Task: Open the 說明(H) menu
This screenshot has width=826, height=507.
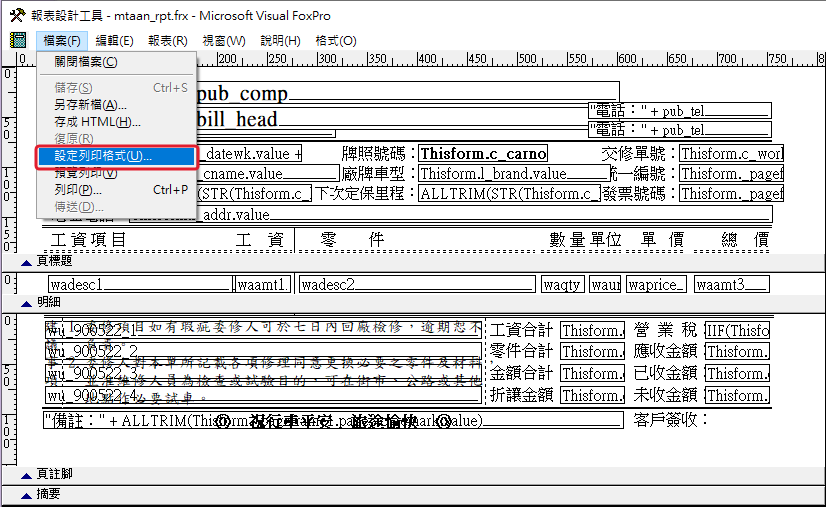Action: (280, 41)
